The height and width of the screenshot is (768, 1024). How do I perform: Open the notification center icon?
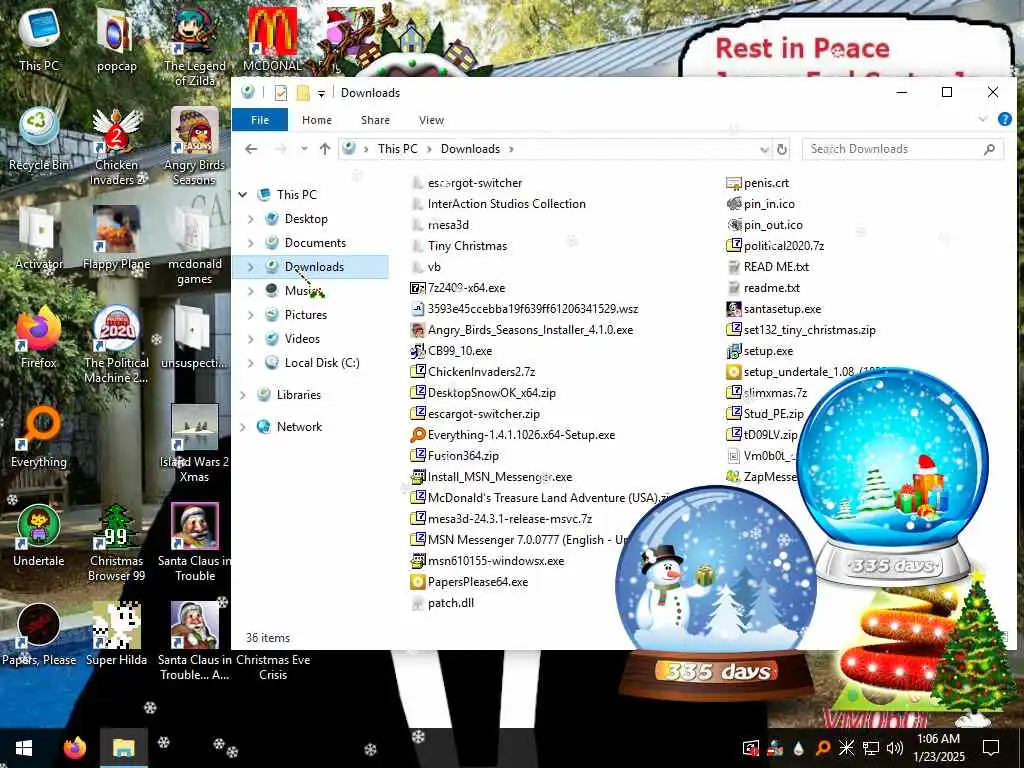(x=991, y=747)
